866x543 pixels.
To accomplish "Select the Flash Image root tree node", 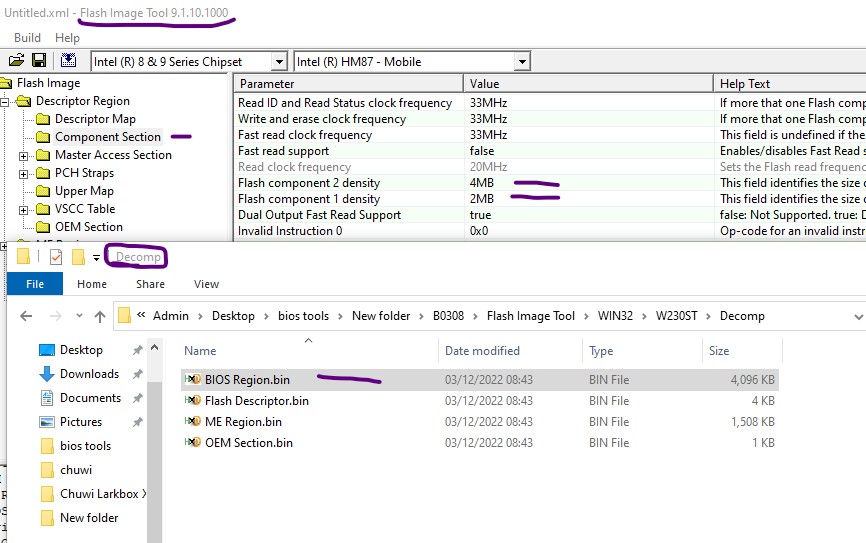I will tap(48, 83).
